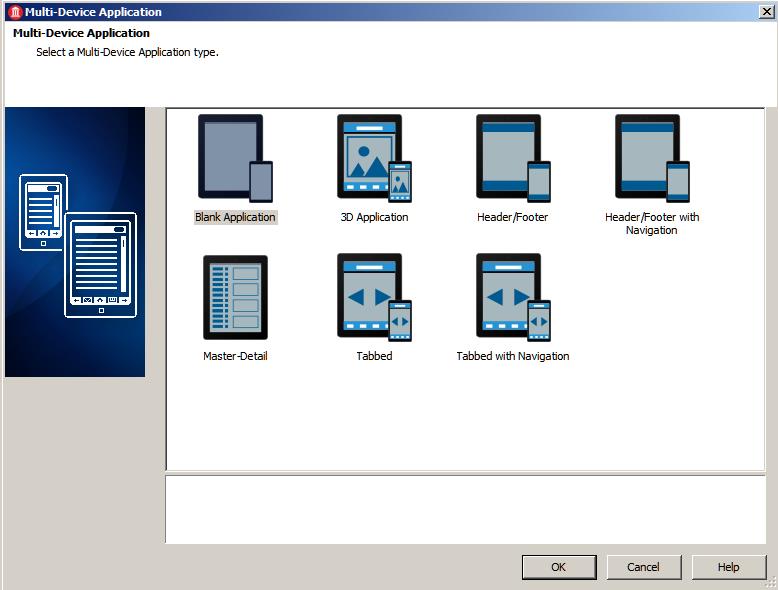Select Header/Footer with Navigation template icon
This screenshot has height=590, width=778.
[652, 158]
